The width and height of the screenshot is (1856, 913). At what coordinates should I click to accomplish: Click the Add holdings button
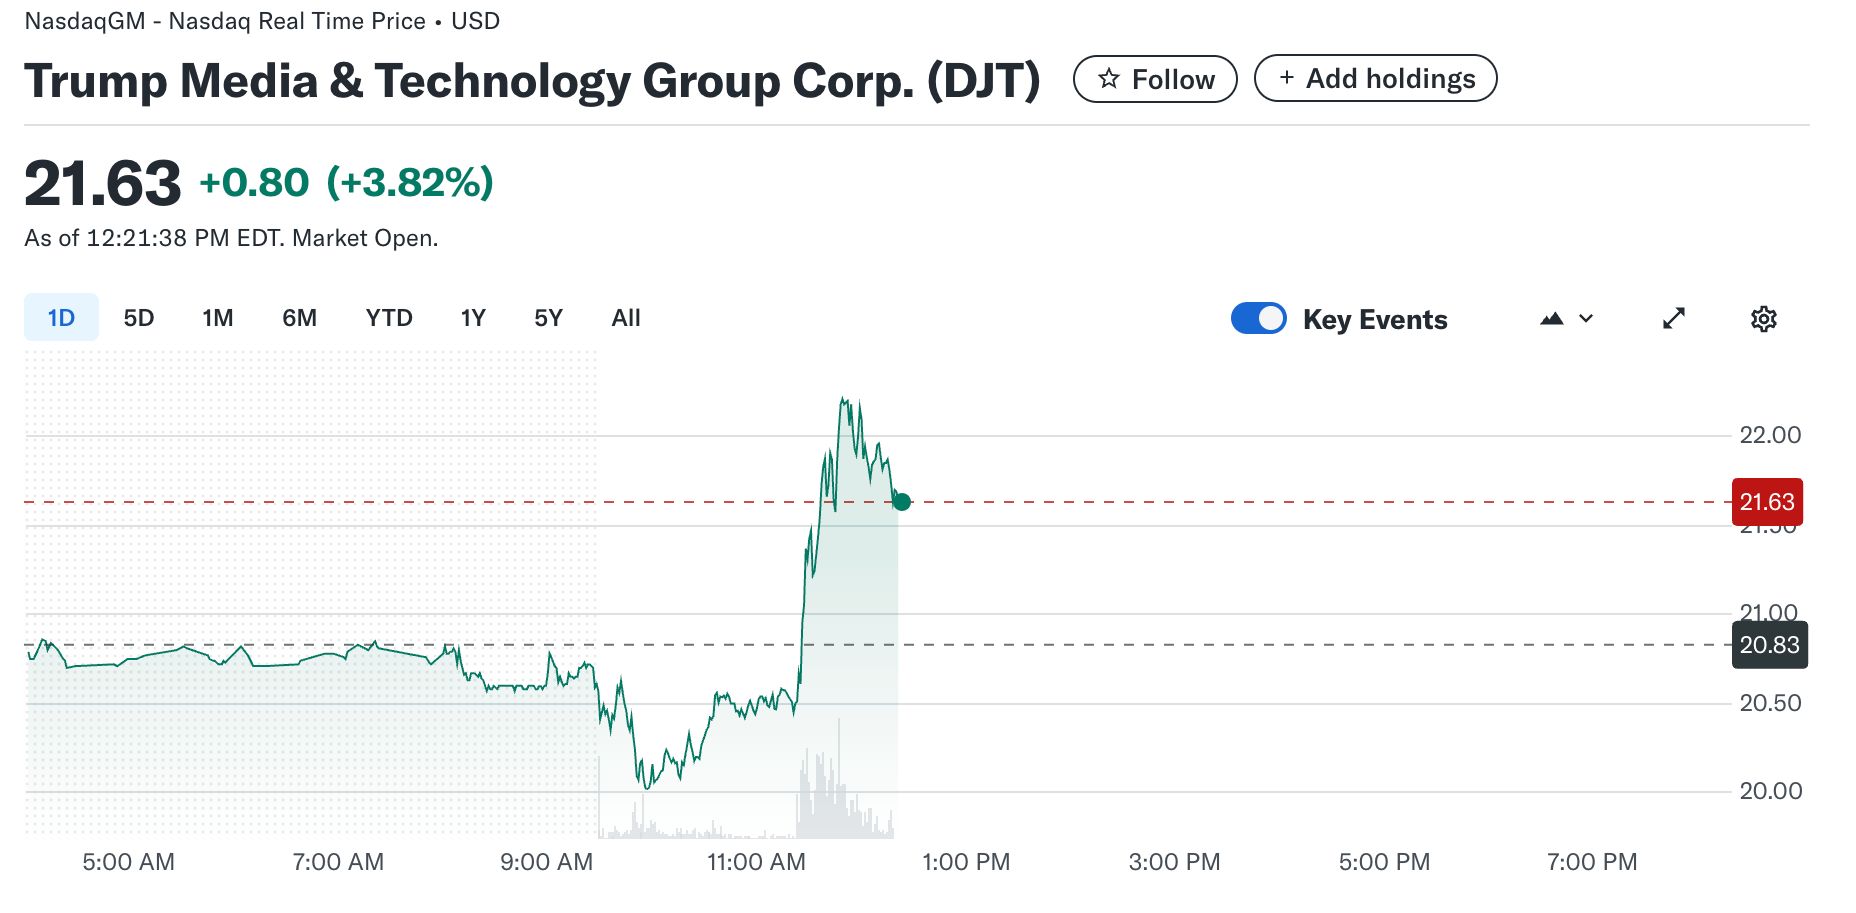[x=1375, y=78]
